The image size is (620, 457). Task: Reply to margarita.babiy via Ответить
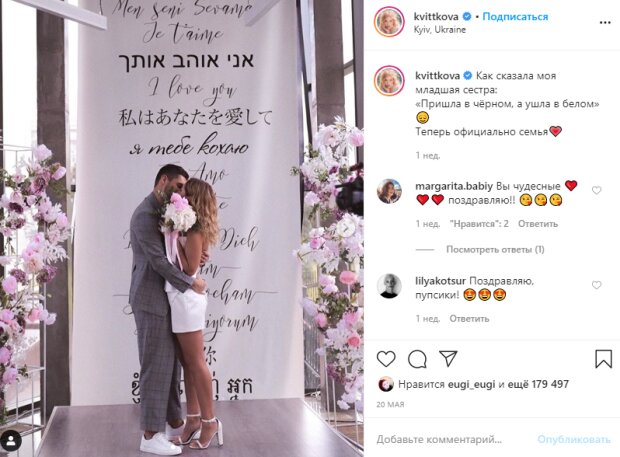[538, 224]
